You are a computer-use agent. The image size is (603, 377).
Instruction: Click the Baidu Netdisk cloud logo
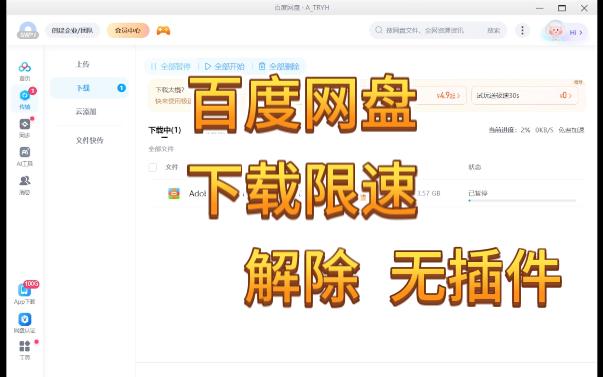point(28,30)
